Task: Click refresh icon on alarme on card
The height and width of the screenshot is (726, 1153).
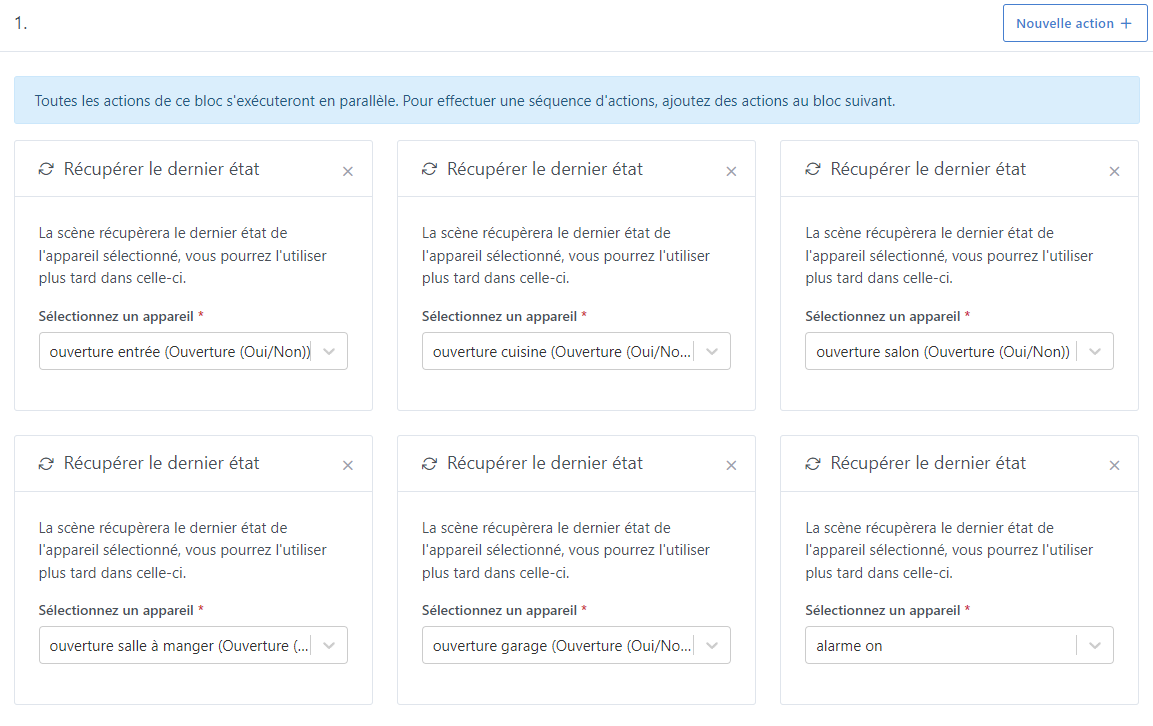Action: 812,464
